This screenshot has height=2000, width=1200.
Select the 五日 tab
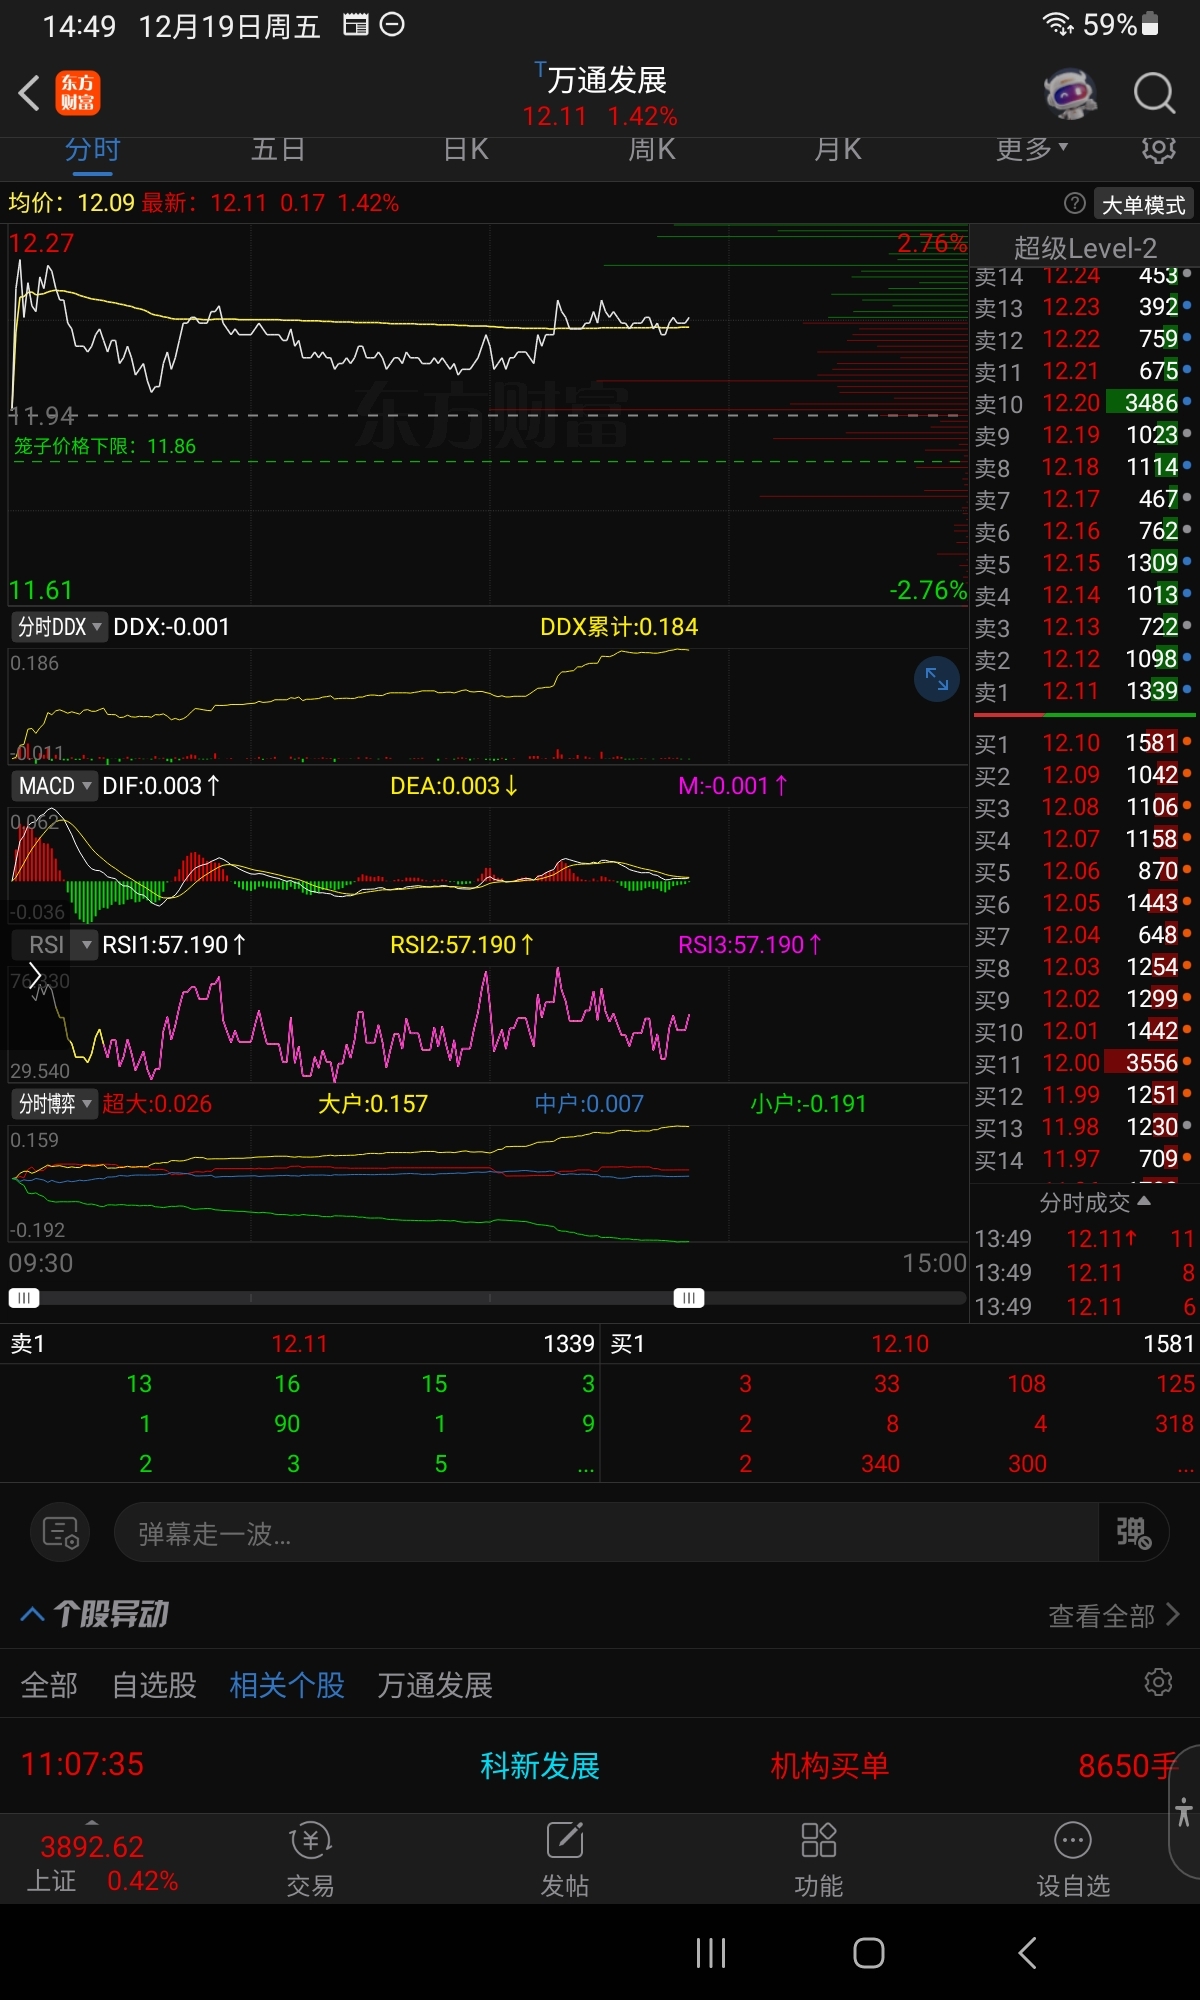point(278,149)
